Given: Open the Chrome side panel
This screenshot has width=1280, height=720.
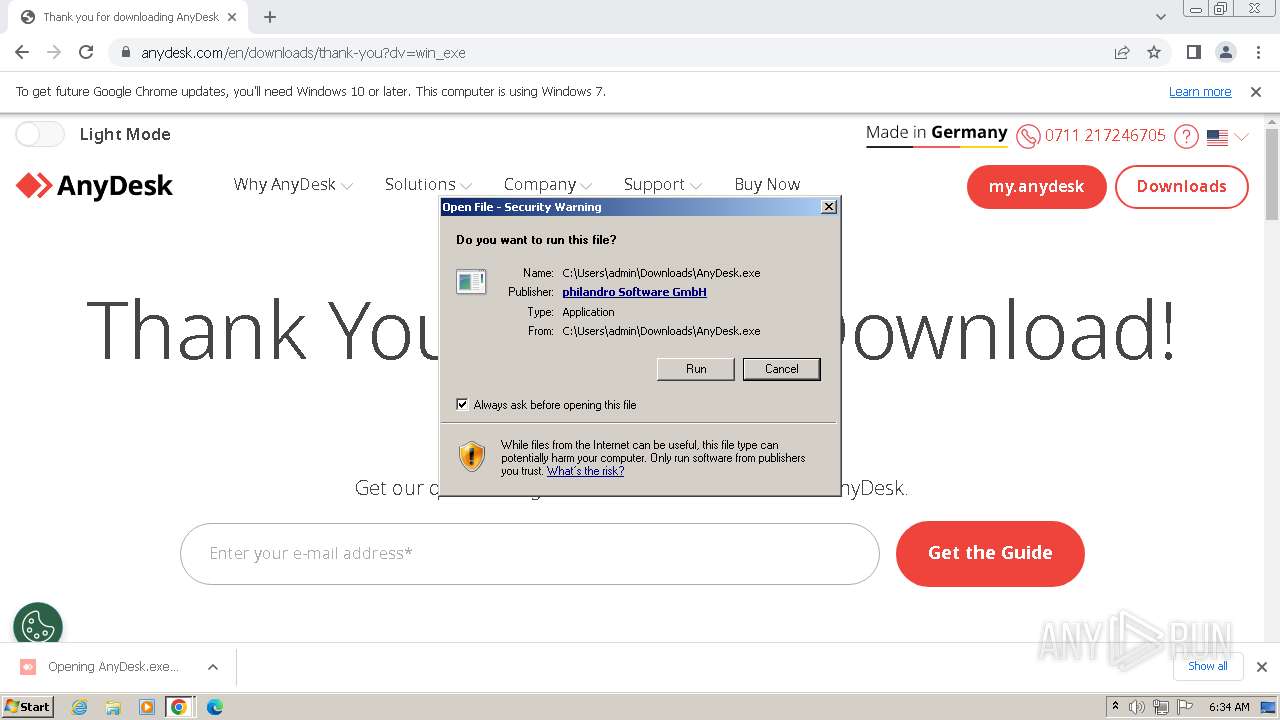Looking at the screenshot, I should pyautogui.click(x=1193, y=52).
